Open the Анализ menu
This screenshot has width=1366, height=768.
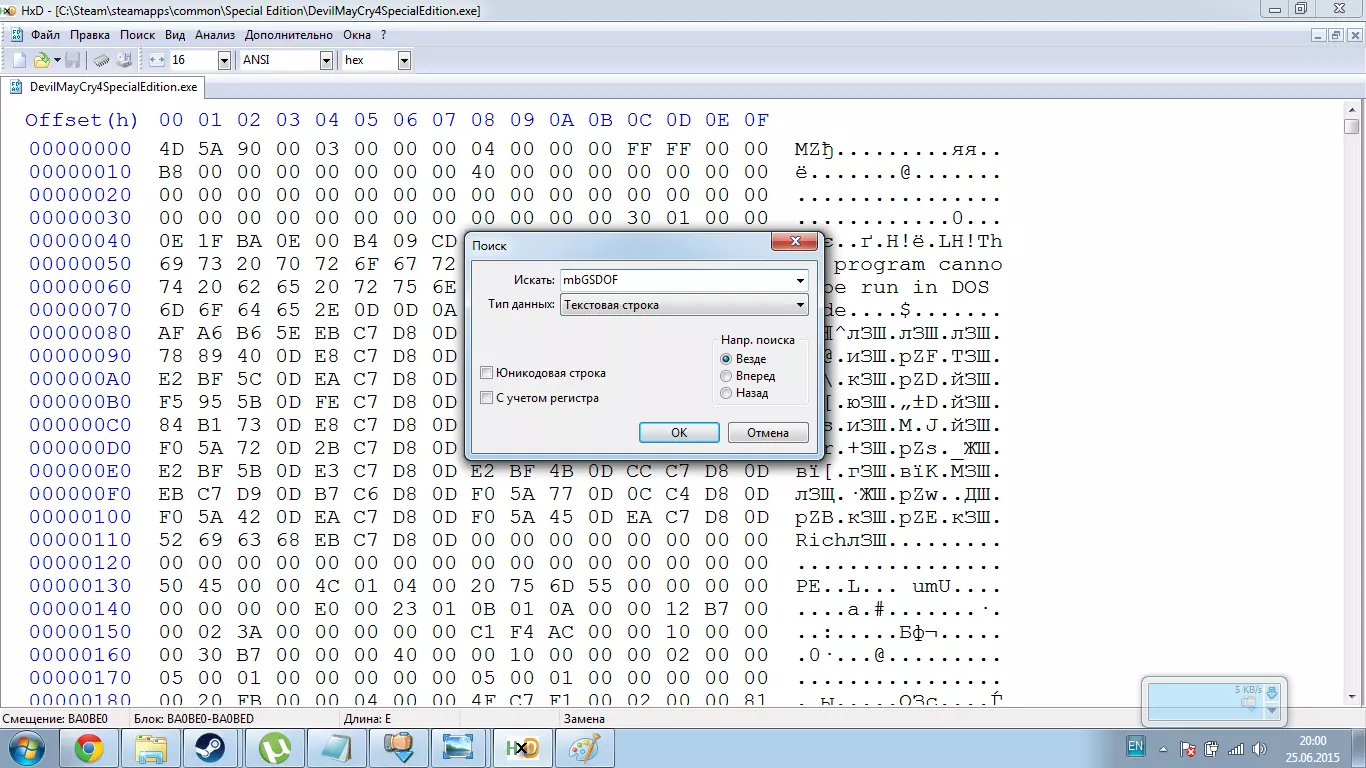[x=215, y=35]
